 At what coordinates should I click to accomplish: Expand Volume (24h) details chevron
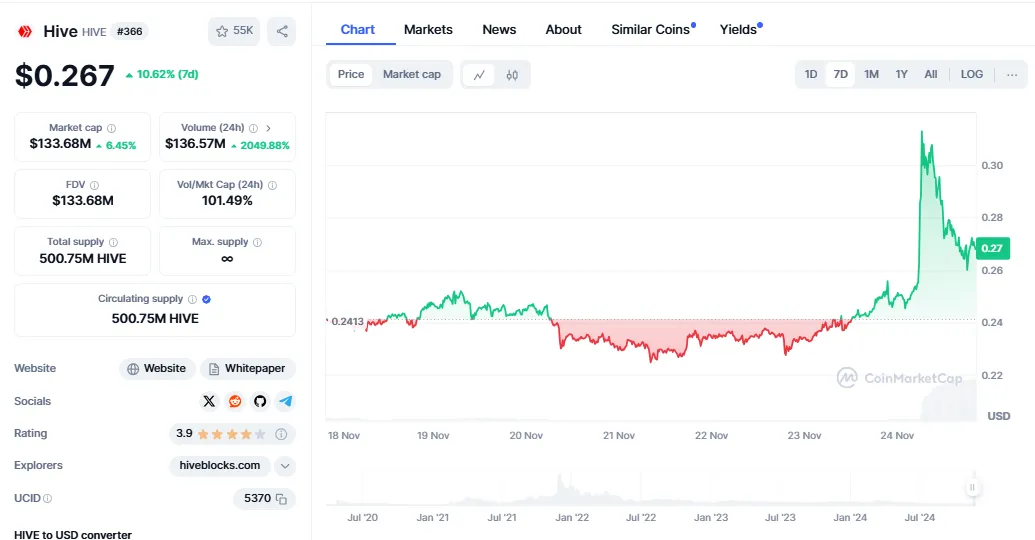268,128
